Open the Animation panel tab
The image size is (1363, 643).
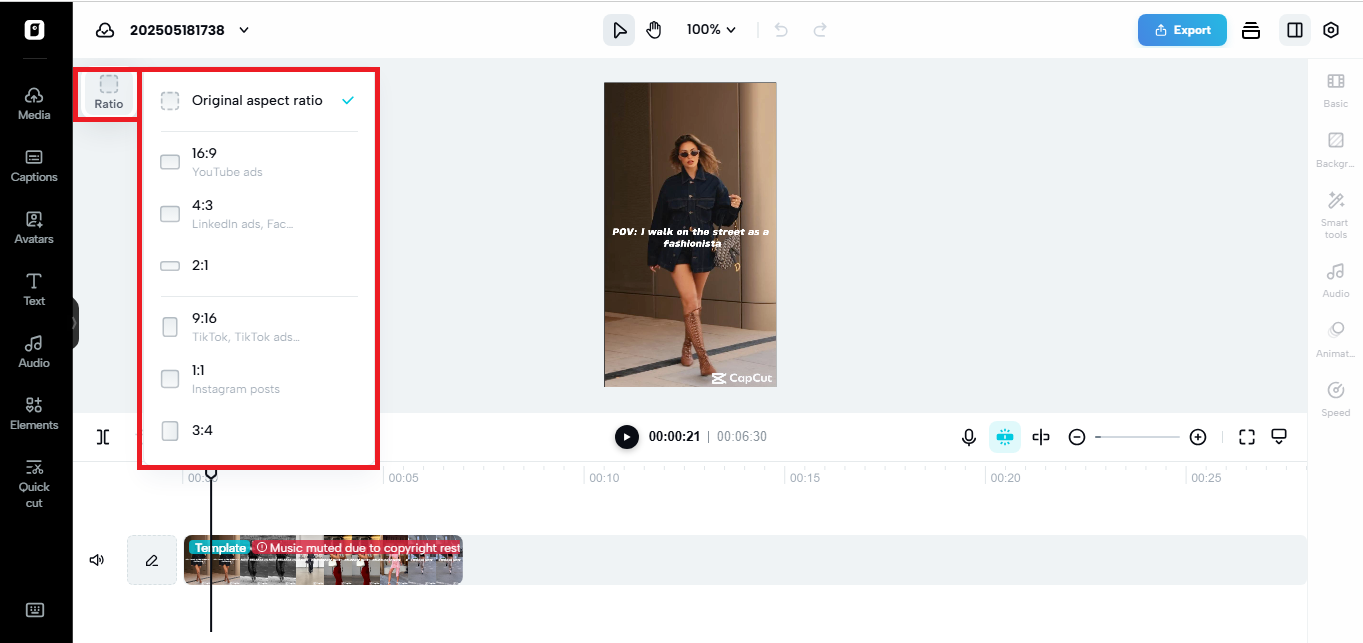point(1335,340)
